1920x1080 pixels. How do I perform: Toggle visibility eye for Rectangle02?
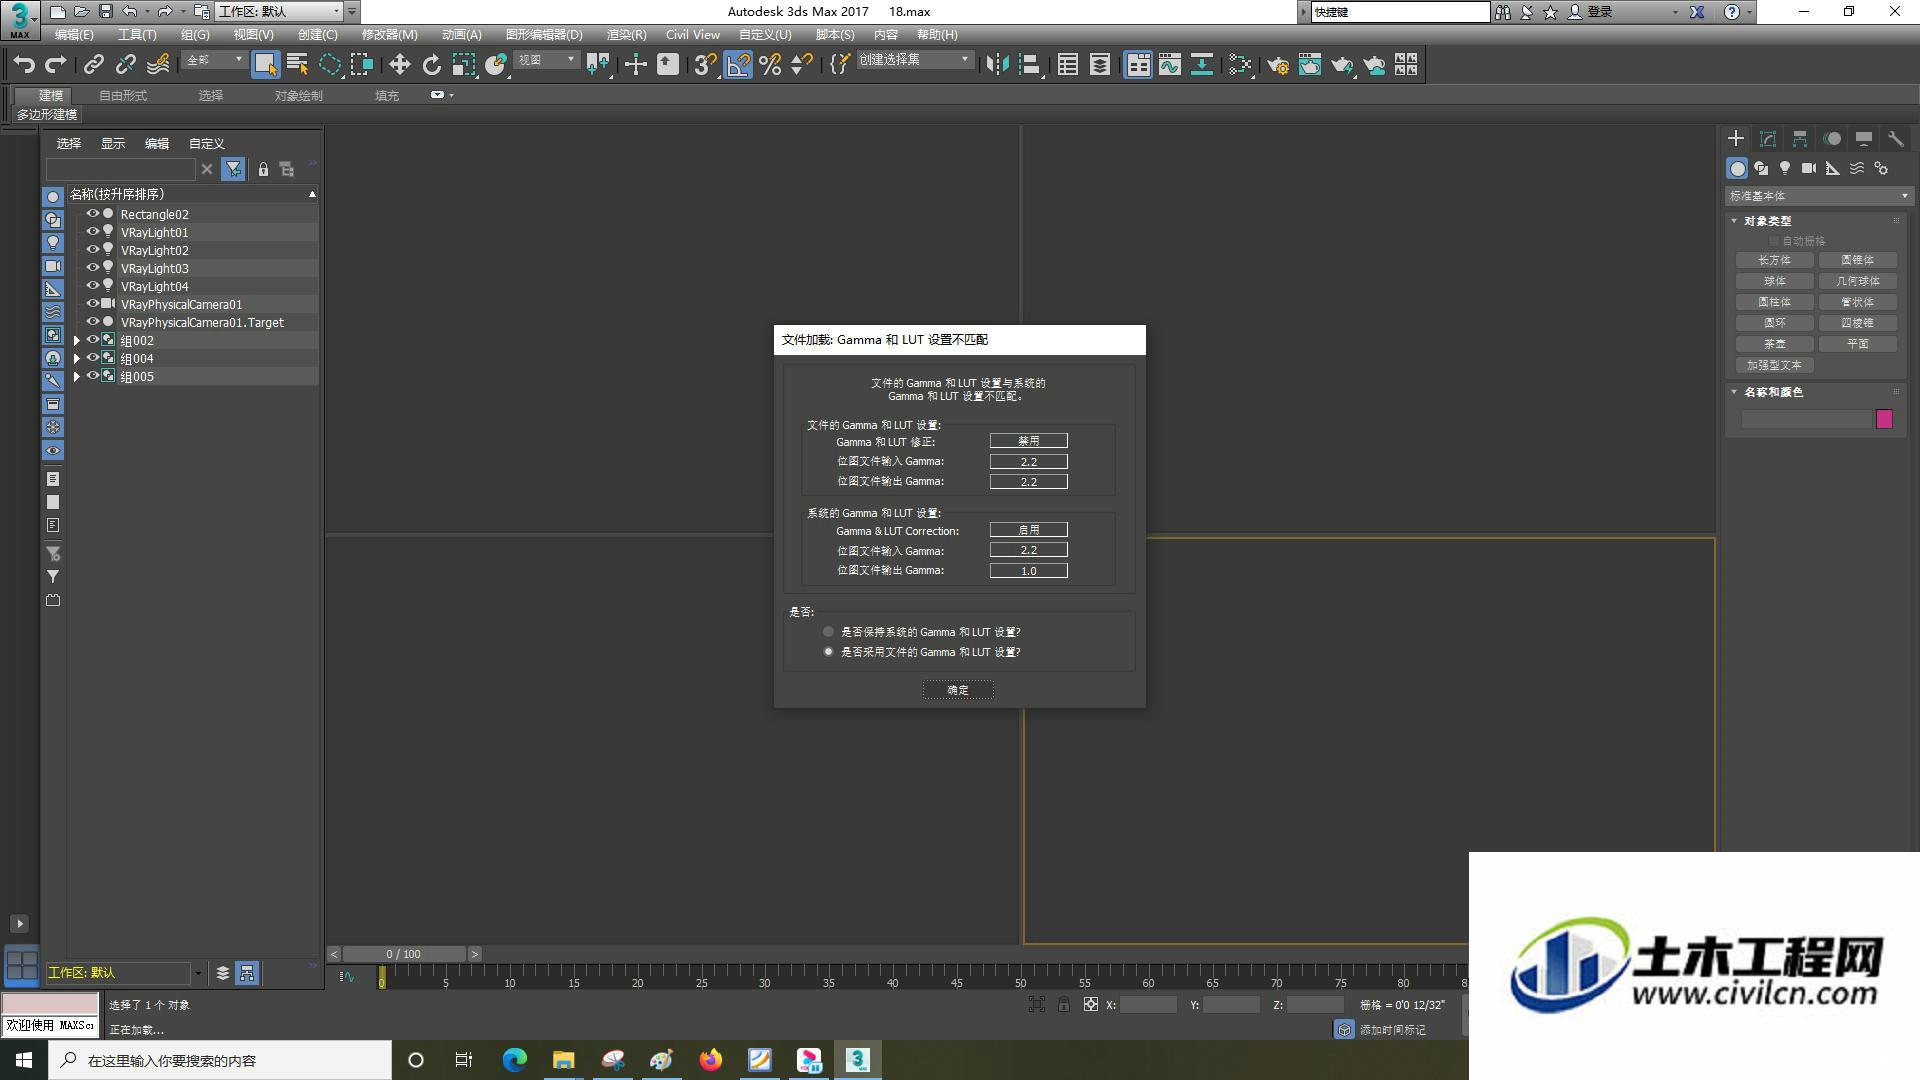tap(92, 214)
